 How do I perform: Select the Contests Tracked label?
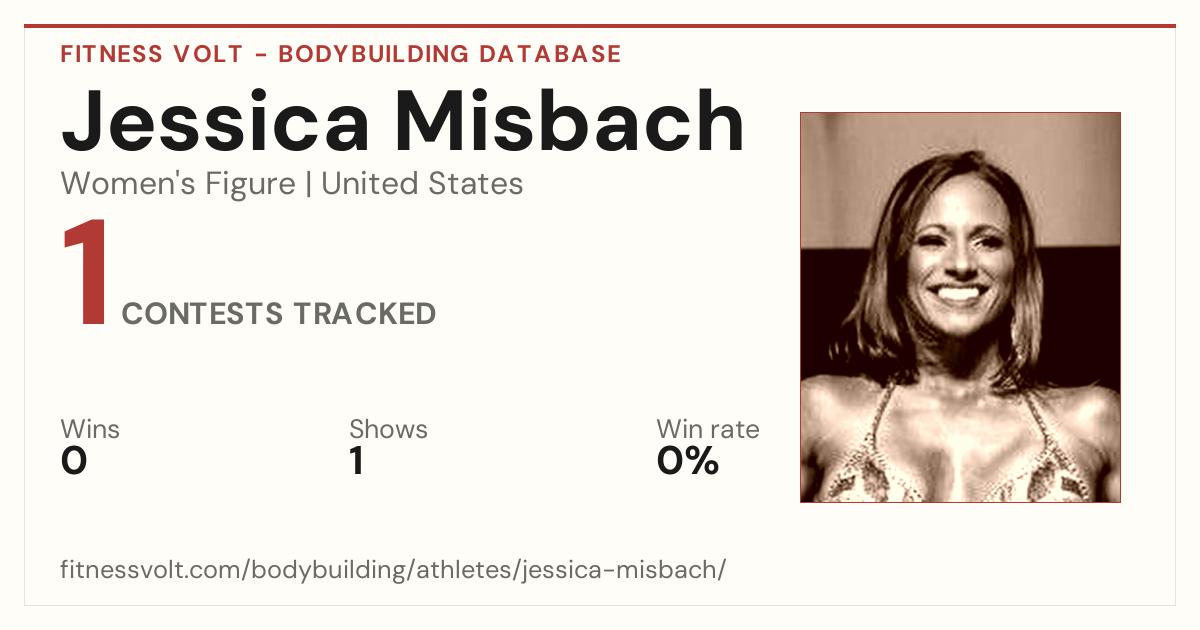[279, 314]
